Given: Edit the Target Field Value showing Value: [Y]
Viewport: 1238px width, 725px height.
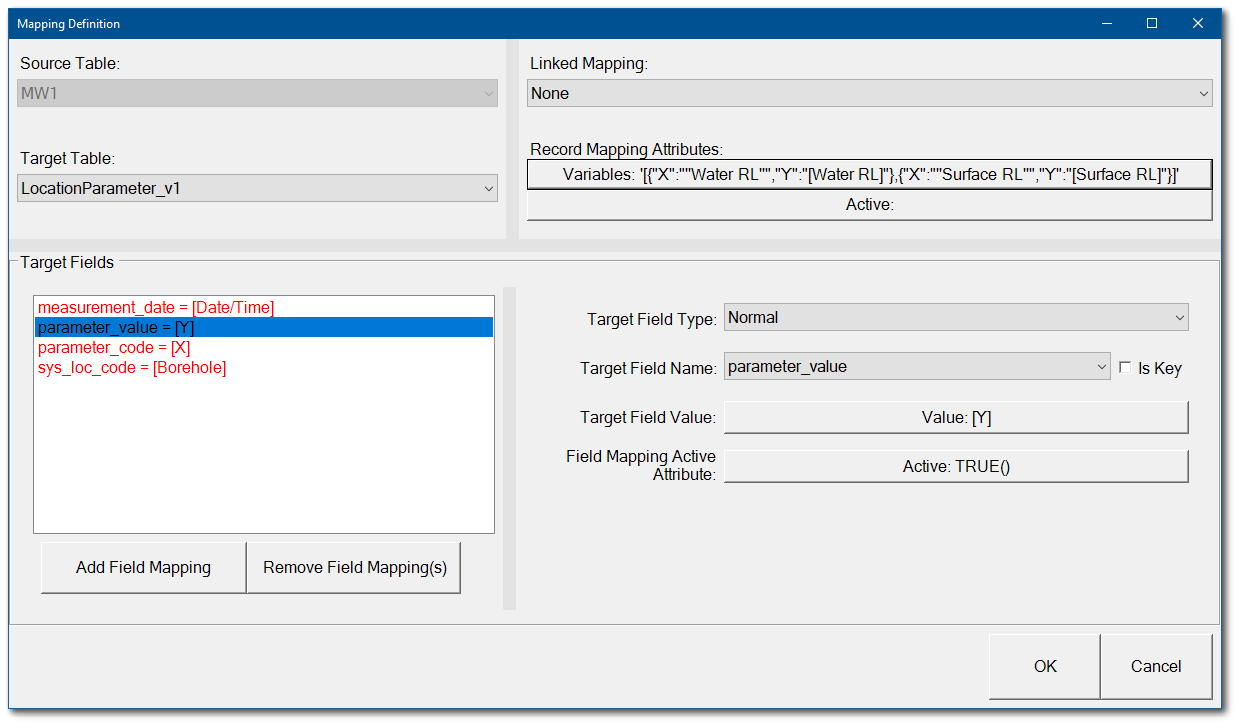Looking at the screenshot, I should coord(956,417).
